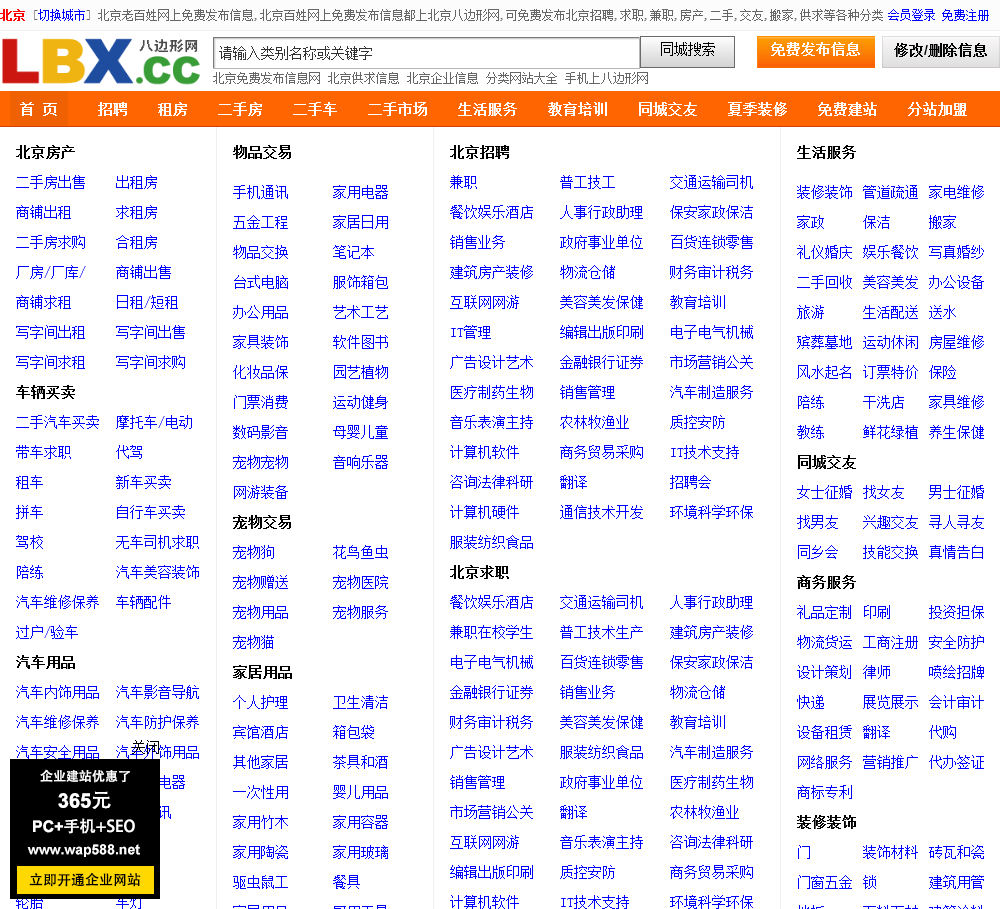This screenshot has height=909, width=1000.
Task: Click the www.wap588.net ad text
Action: 84,850
